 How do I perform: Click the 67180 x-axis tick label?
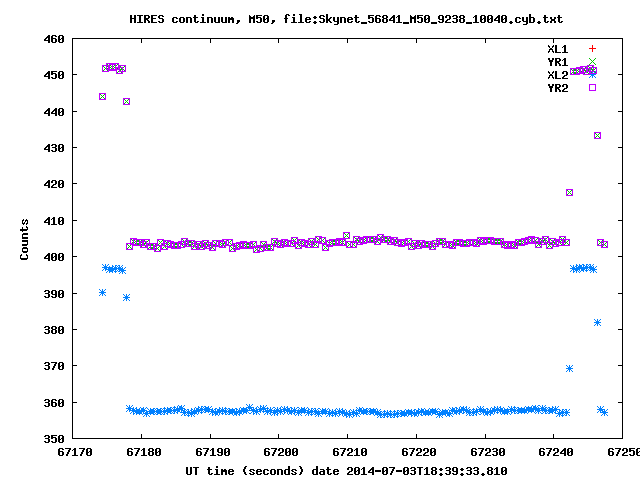144,452
